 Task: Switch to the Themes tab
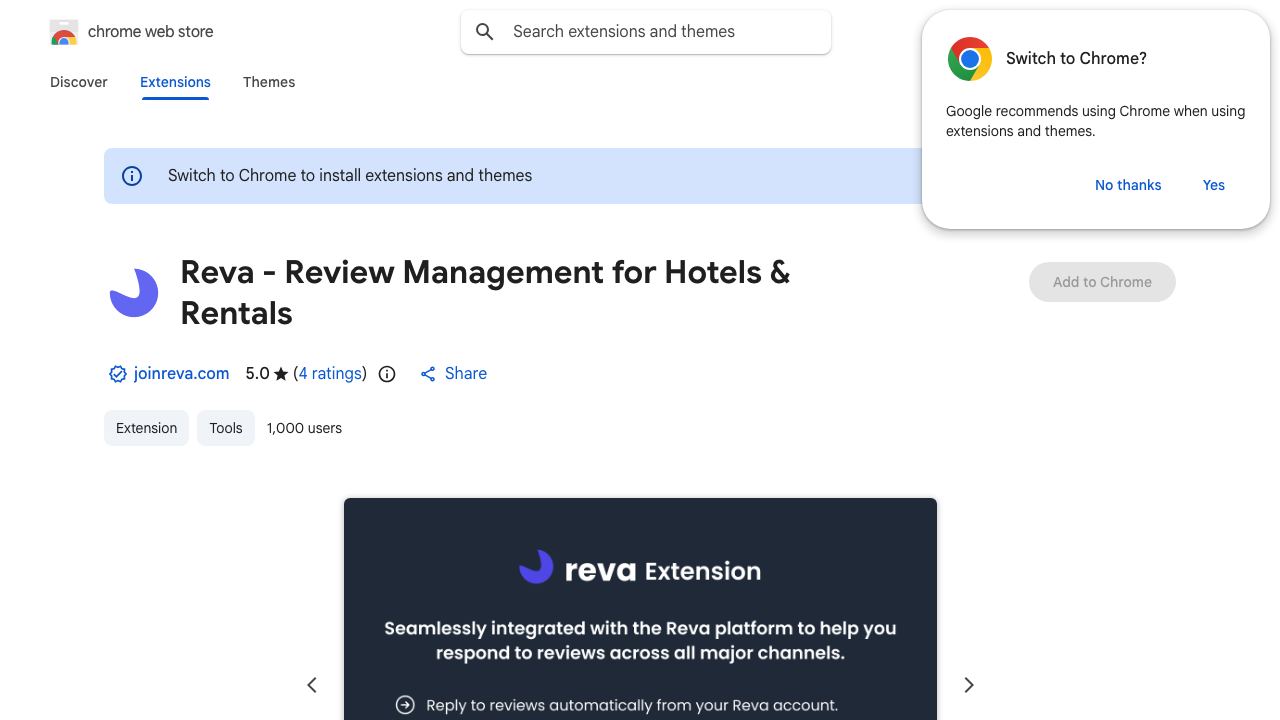[269, 82]
